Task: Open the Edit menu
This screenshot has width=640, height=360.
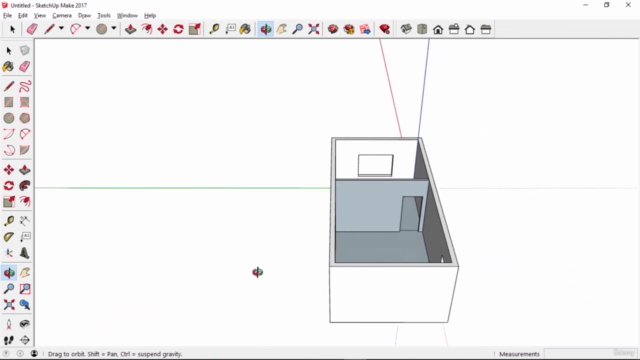Action: [x=23, y=16]
